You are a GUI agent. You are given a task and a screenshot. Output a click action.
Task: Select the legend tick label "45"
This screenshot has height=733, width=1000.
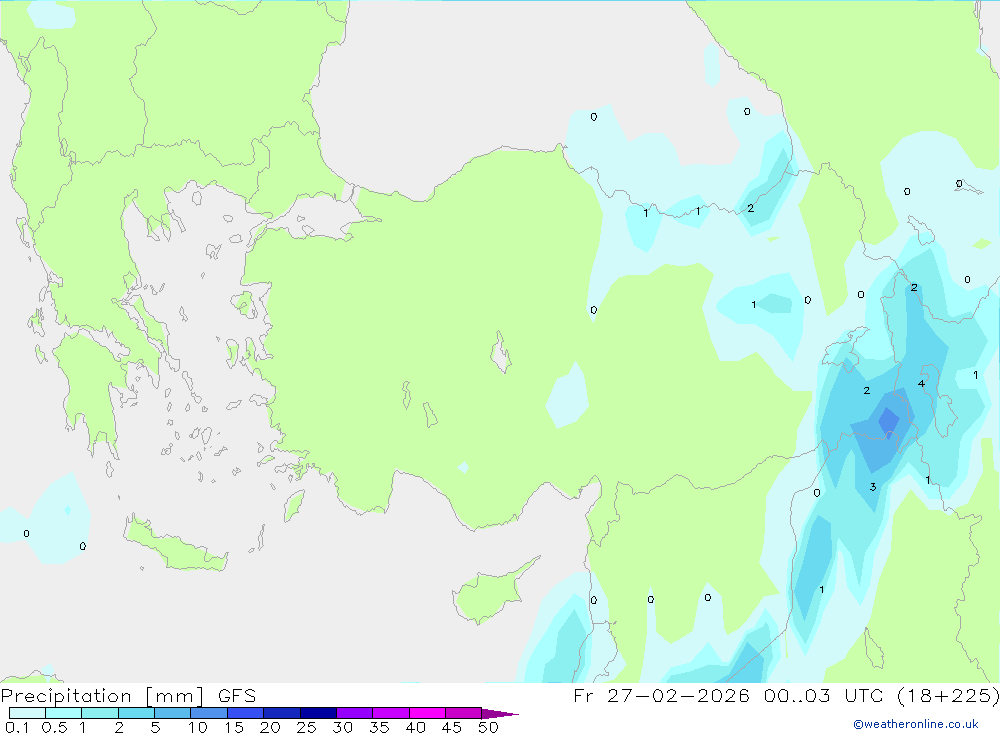(452, 727)
